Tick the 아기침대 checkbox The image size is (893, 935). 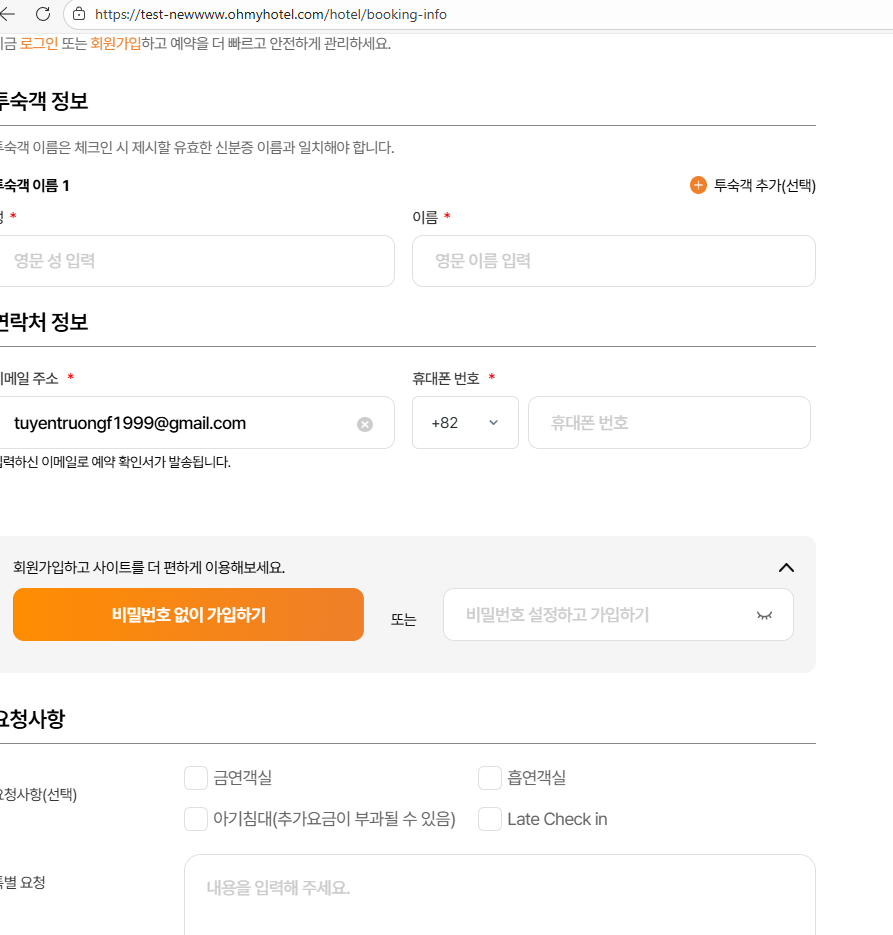[196, 819]
